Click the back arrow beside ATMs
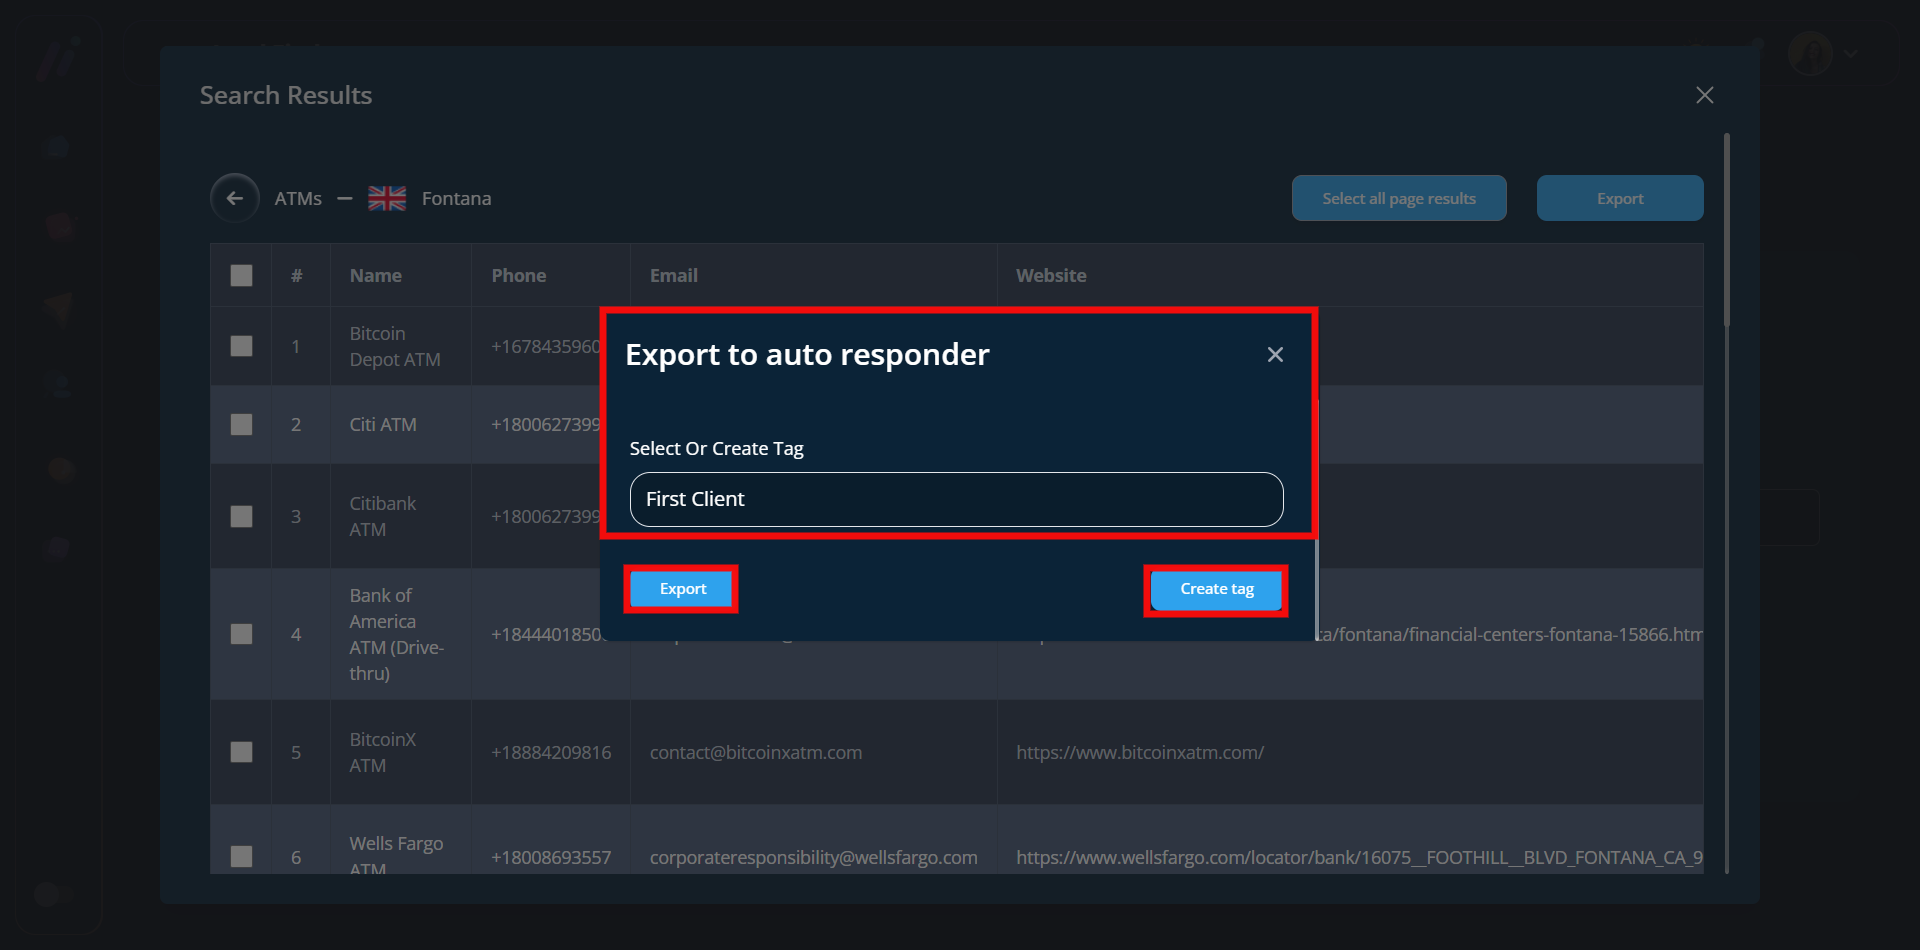This screenshot has height=950, width=1920. [234, 198]
